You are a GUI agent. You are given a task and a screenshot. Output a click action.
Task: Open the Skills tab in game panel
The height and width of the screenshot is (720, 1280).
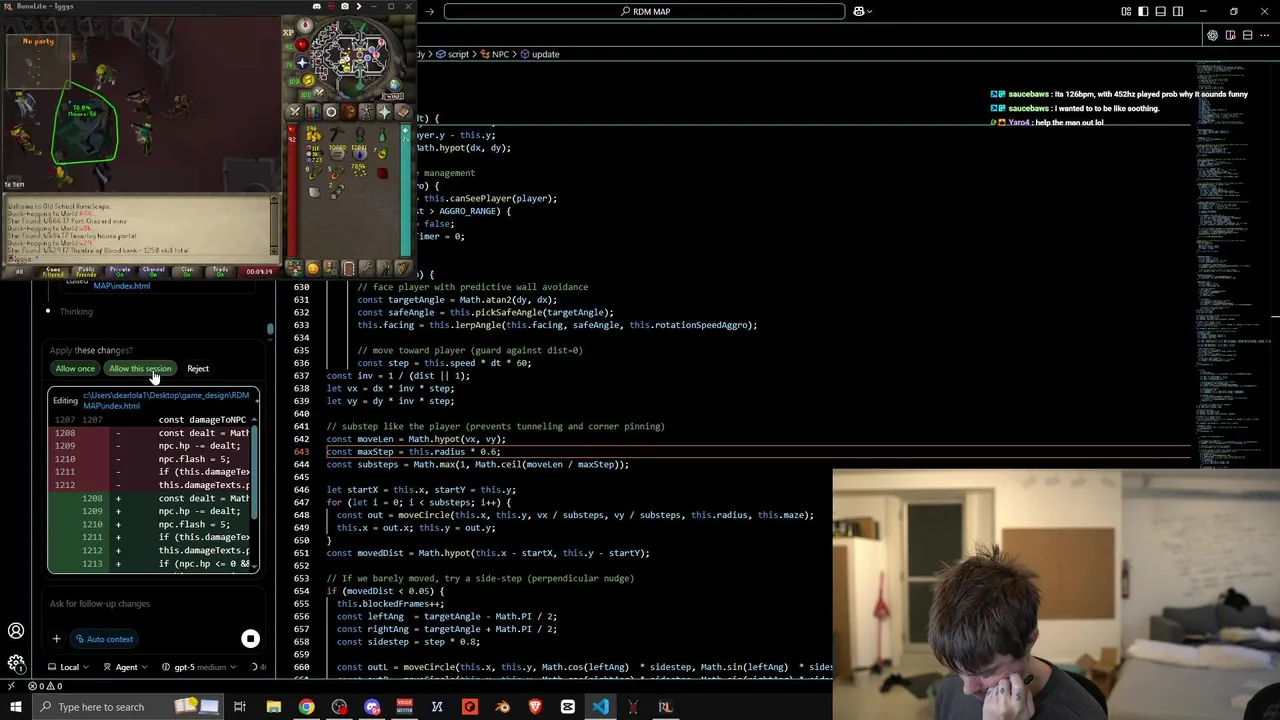click(313, 112)
